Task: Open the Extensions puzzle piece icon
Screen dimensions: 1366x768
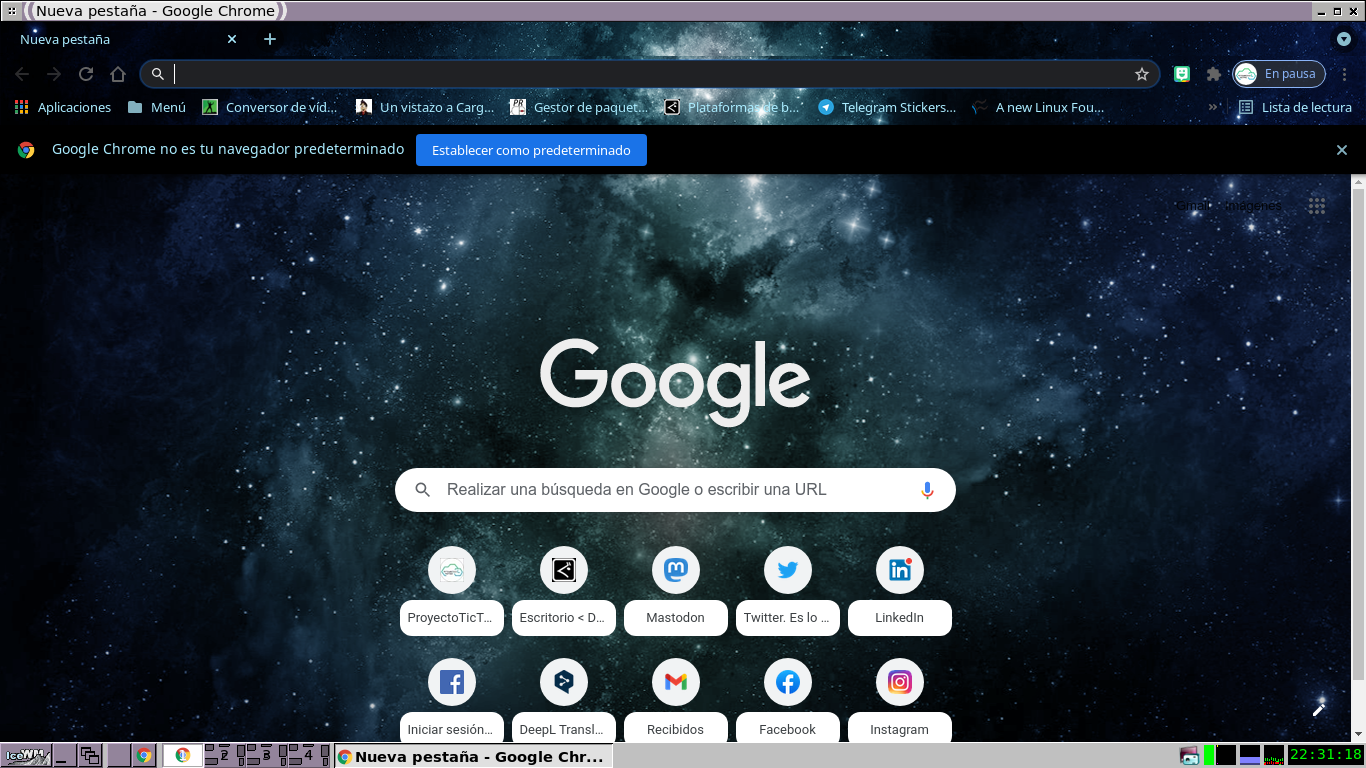Action: [1214, 74]
